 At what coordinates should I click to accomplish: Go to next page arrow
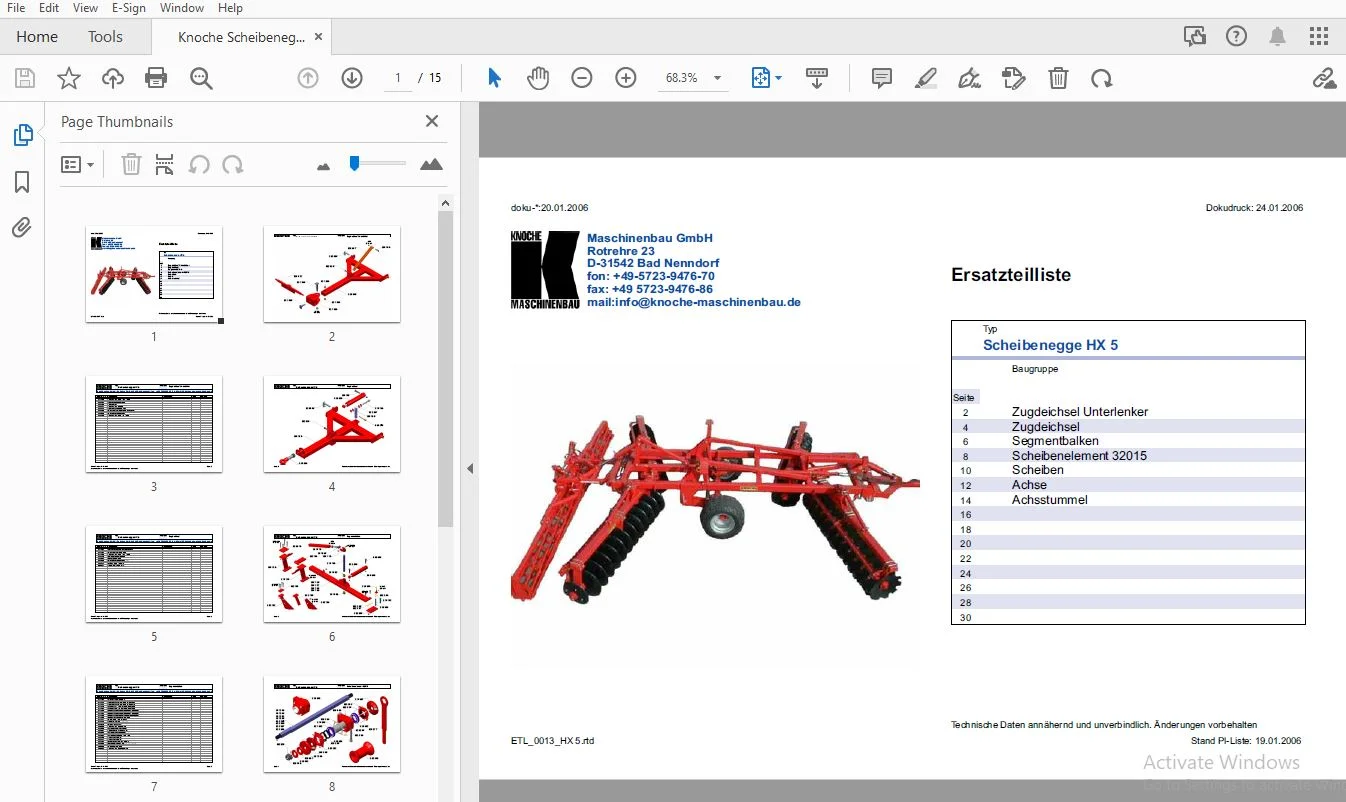tap(352, 78)
